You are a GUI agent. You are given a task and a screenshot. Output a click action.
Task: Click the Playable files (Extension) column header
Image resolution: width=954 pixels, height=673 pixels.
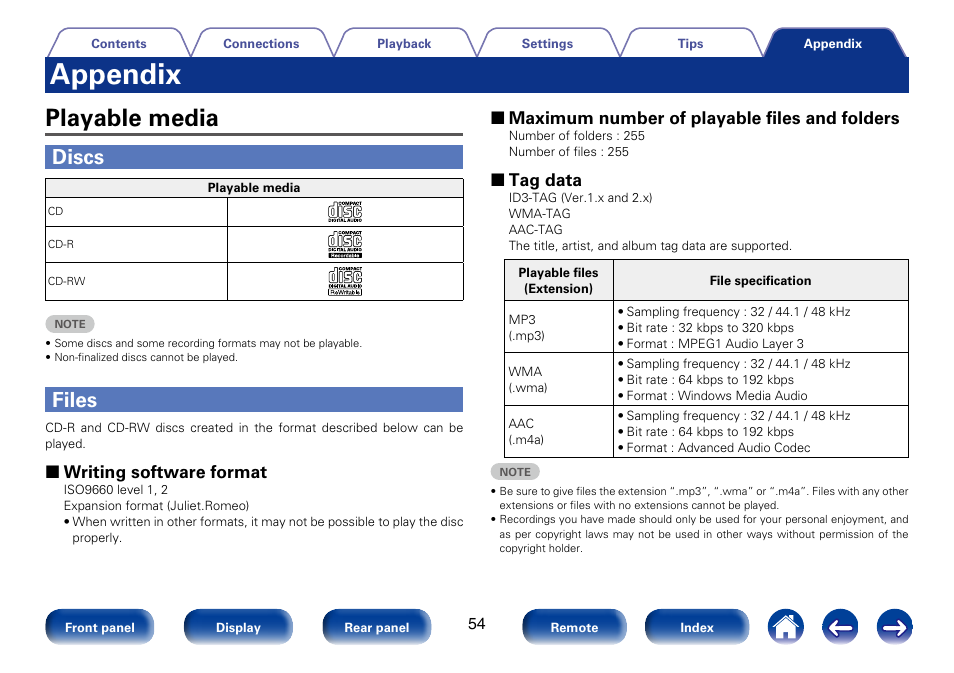559,281
